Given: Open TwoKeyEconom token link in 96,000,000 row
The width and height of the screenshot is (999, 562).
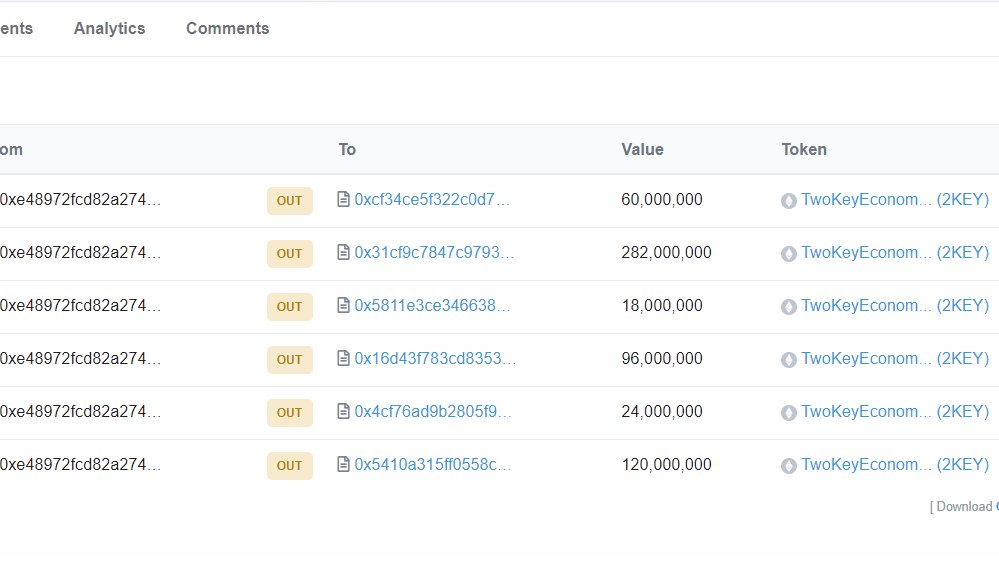Looking at the screenshot, I should (895, 358).
